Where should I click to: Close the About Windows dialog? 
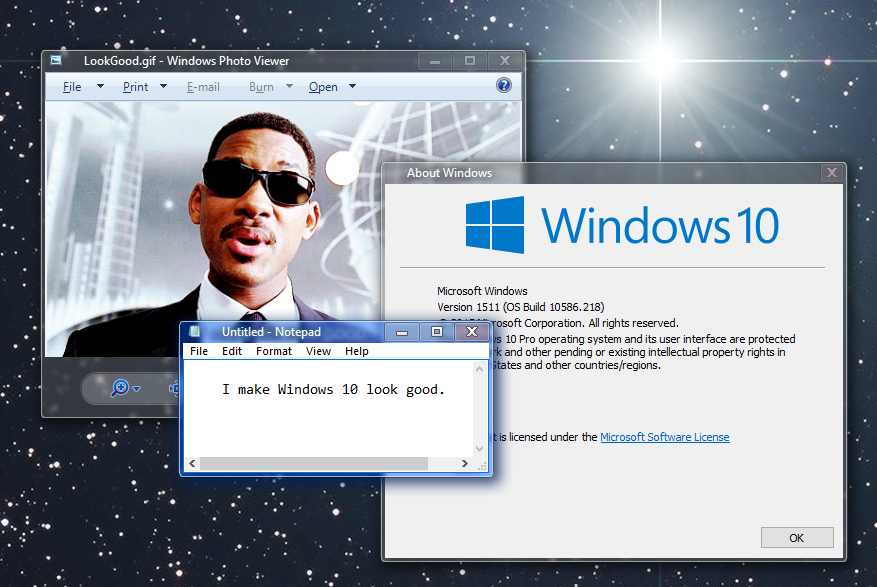(x=832, y=173)
